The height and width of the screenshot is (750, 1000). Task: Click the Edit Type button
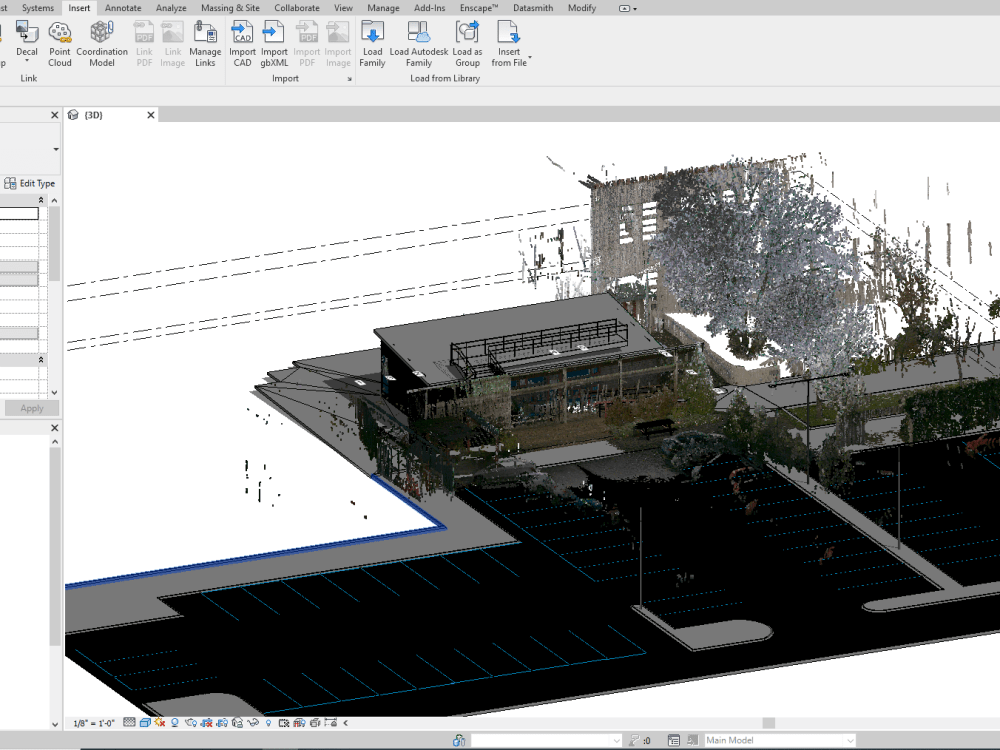(x=30, y=183)
